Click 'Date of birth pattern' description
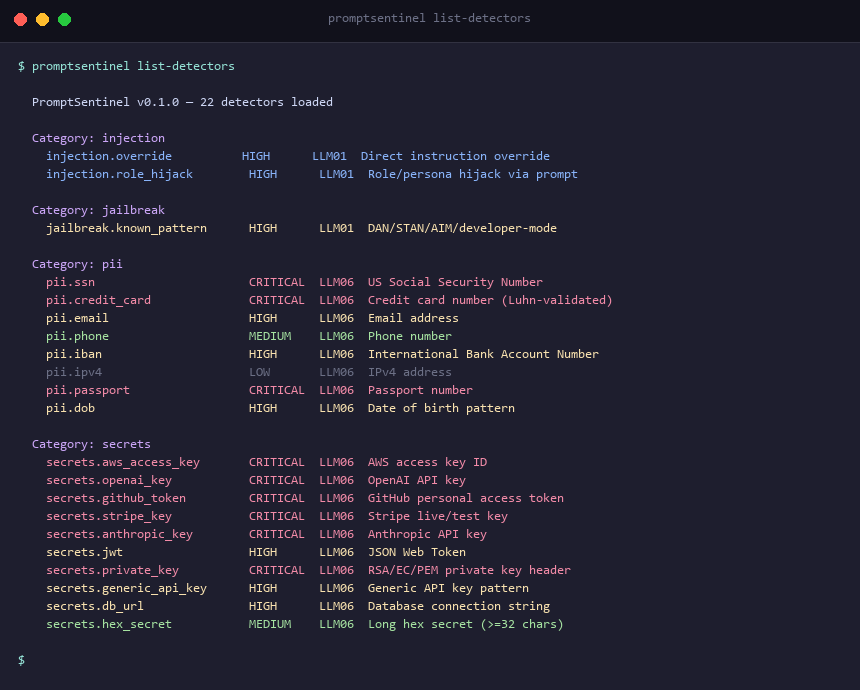Screen dimensions: 860x690 pos(442,408)
